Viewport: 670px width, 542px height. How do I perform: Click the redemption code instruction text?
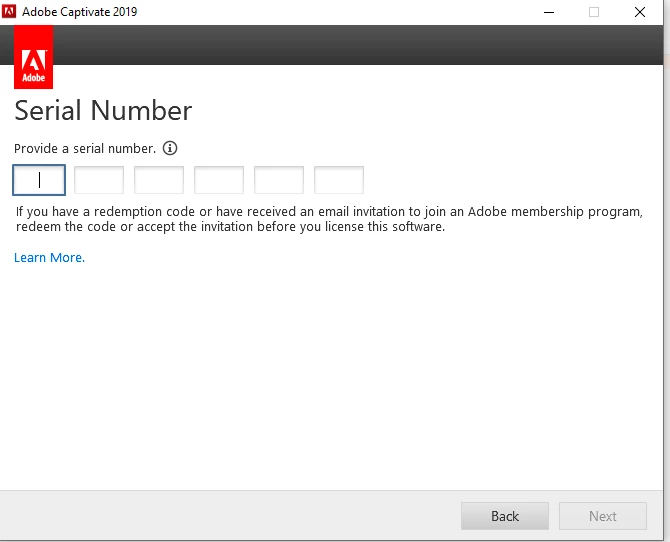point(329,219)
